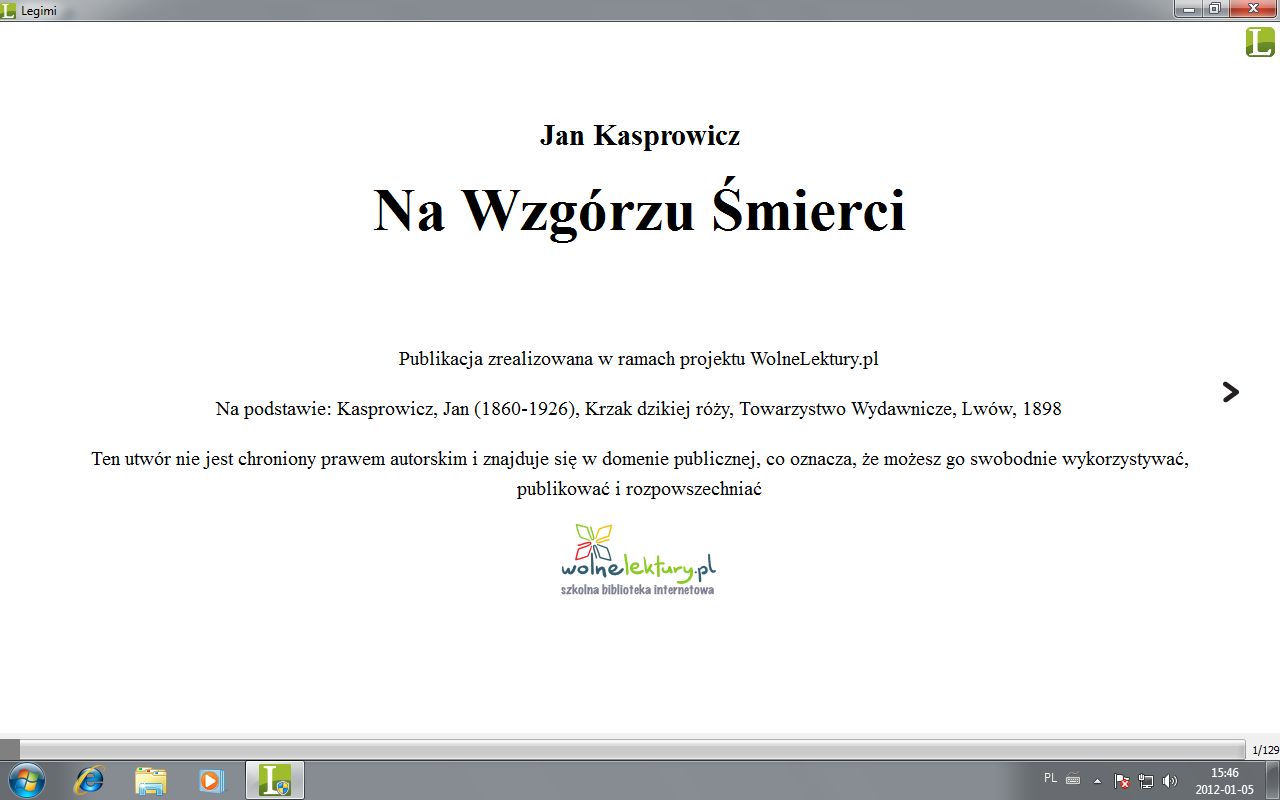Click the title Na Wzgórzu Śmierci

(x=640, y=210)
